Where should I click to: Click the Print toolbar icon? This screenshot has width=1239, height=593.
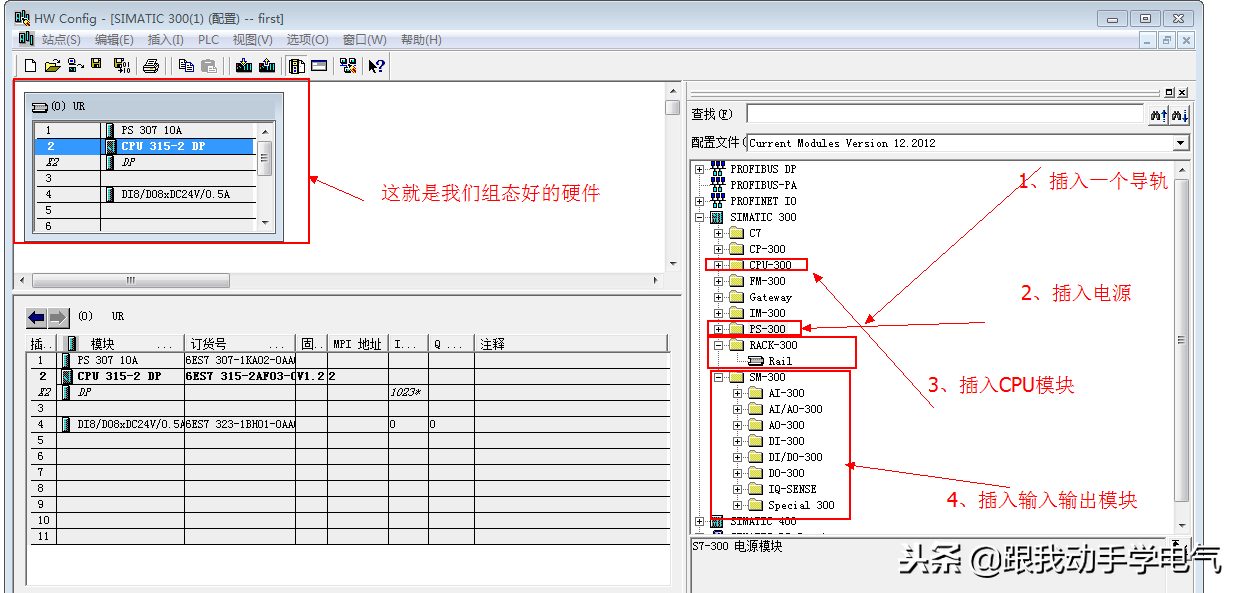tap(150, 66)
